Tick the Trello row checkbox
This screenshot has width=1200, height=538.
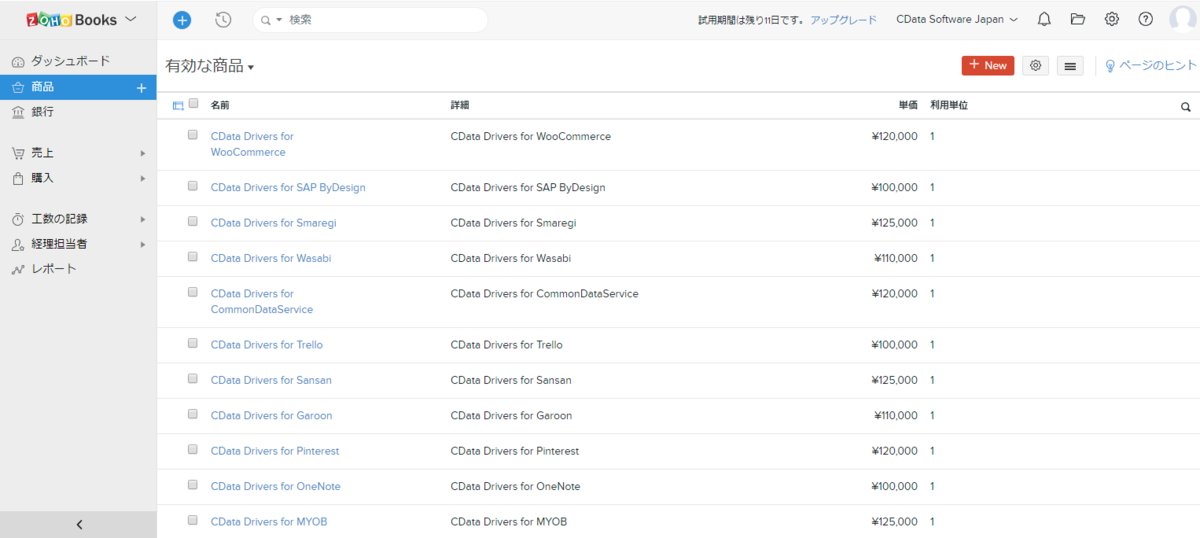[192, 343]
